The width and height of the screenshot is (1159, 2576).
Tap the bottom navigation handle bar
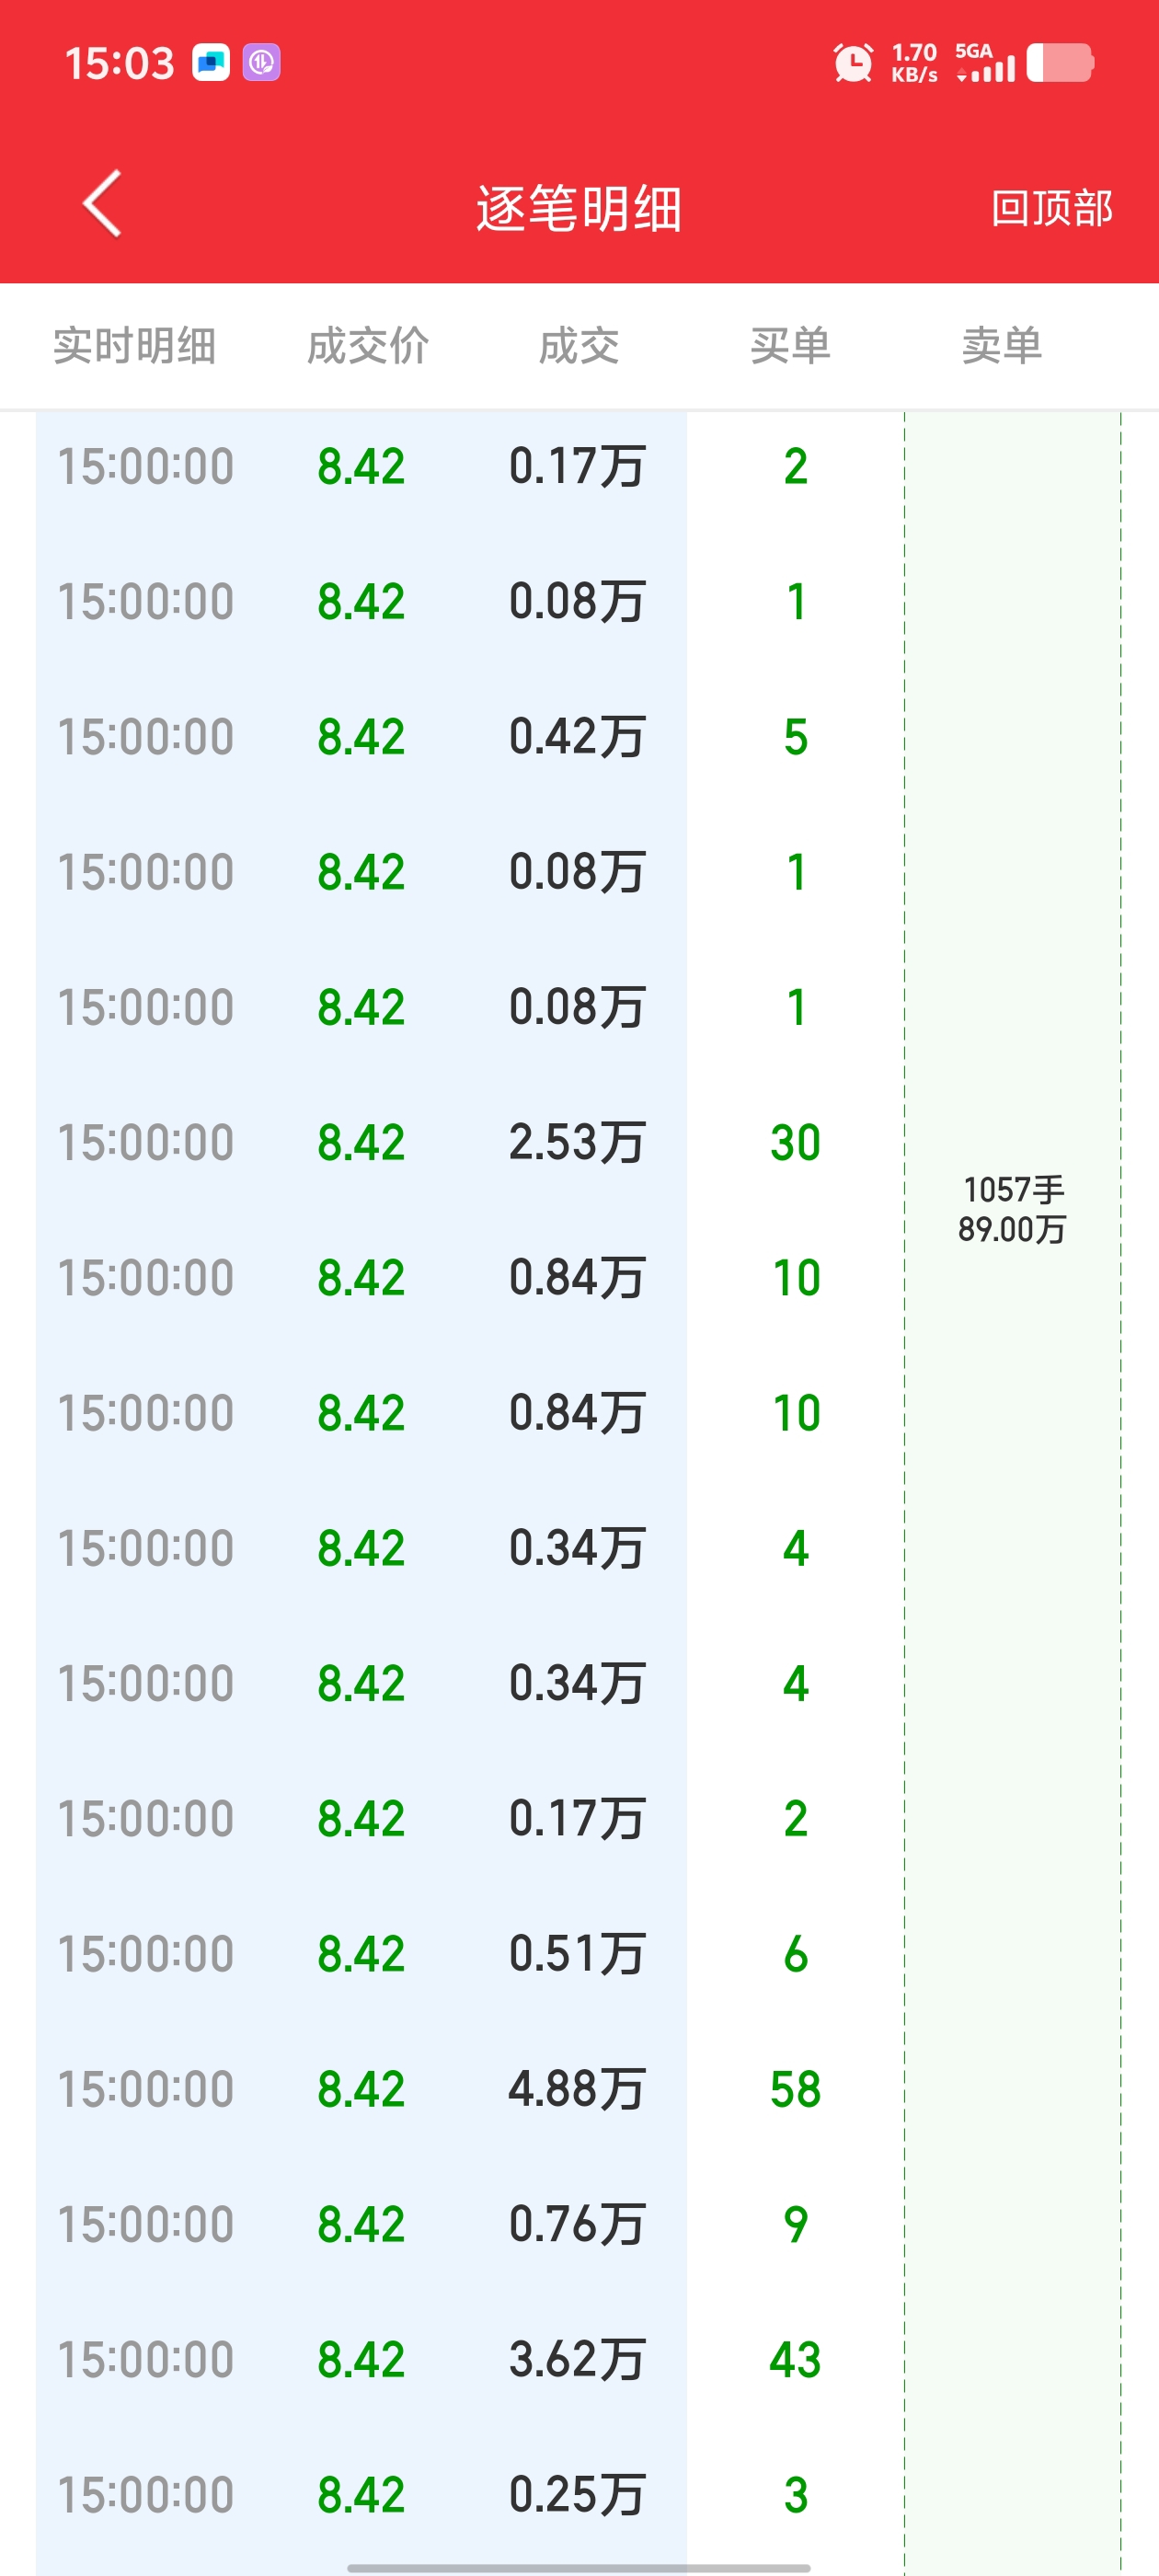[x=579, y=2567]
